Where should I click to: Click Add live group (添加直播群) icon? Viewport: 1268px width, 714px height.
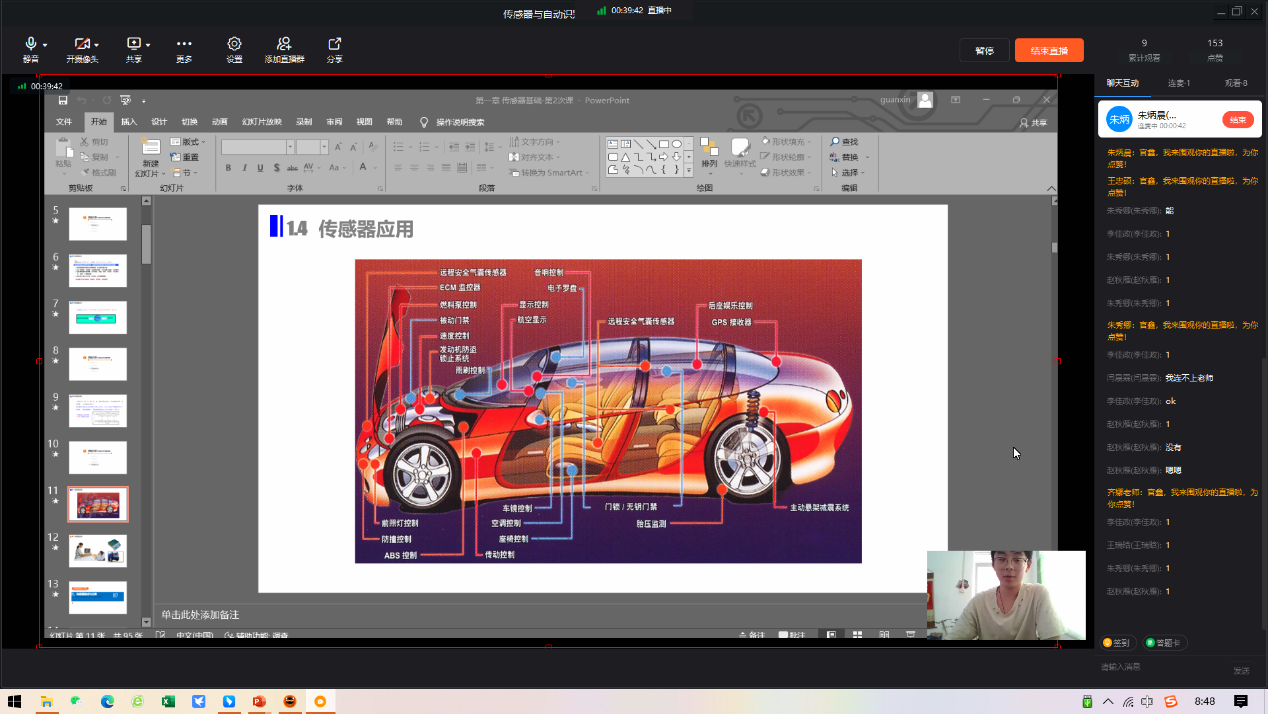(x=284, y=45)
